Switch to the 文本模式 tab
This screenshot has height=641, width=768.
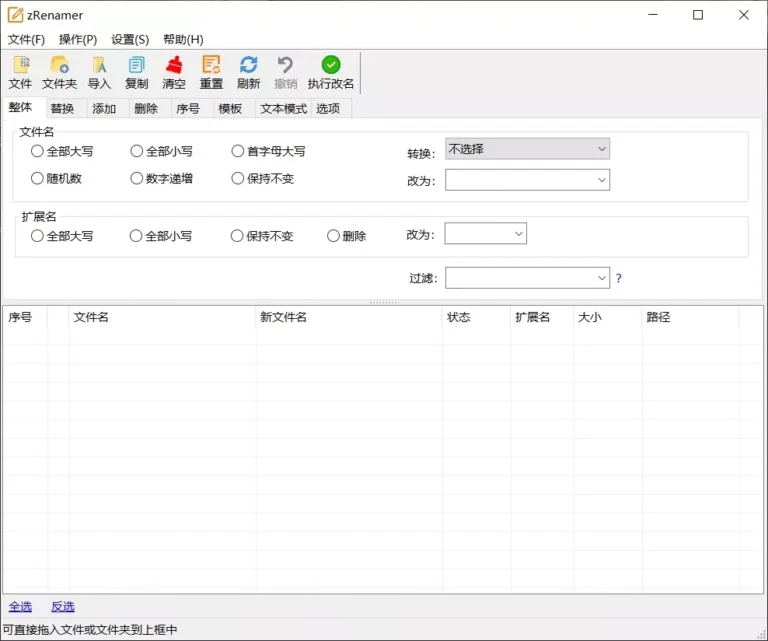283,108
